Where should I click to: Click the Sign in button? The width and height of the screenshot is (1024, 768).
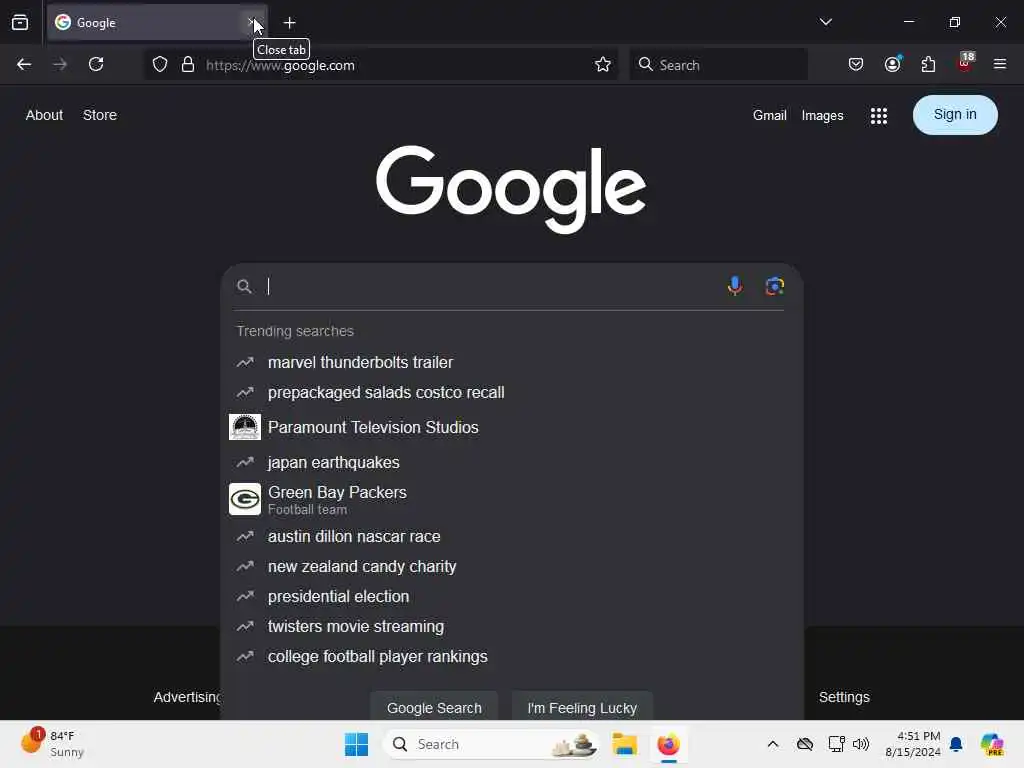pyautogui.click(x=955, y=115)
